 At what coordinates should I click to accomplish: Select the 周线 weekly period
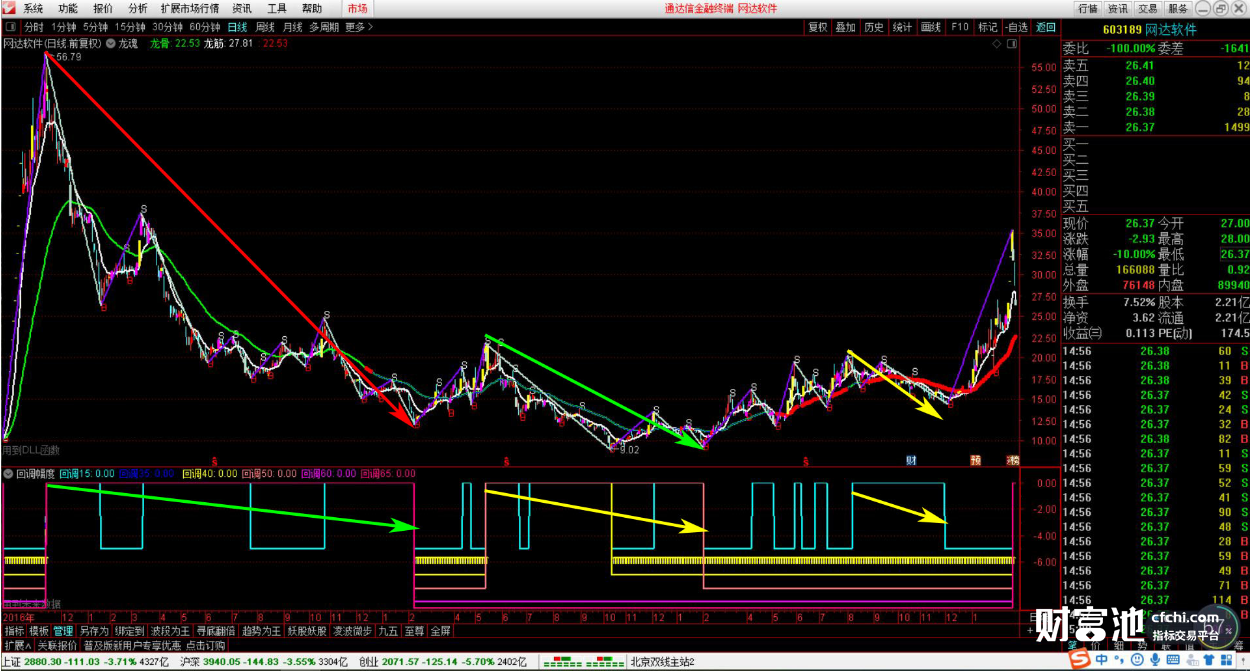tap(265, 27)
